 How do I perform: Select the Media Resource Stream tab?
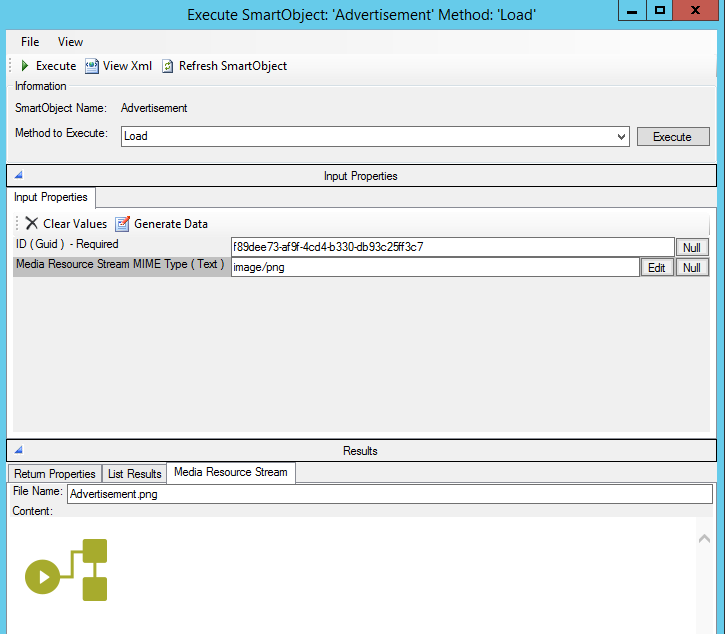[x=230, y=472]
